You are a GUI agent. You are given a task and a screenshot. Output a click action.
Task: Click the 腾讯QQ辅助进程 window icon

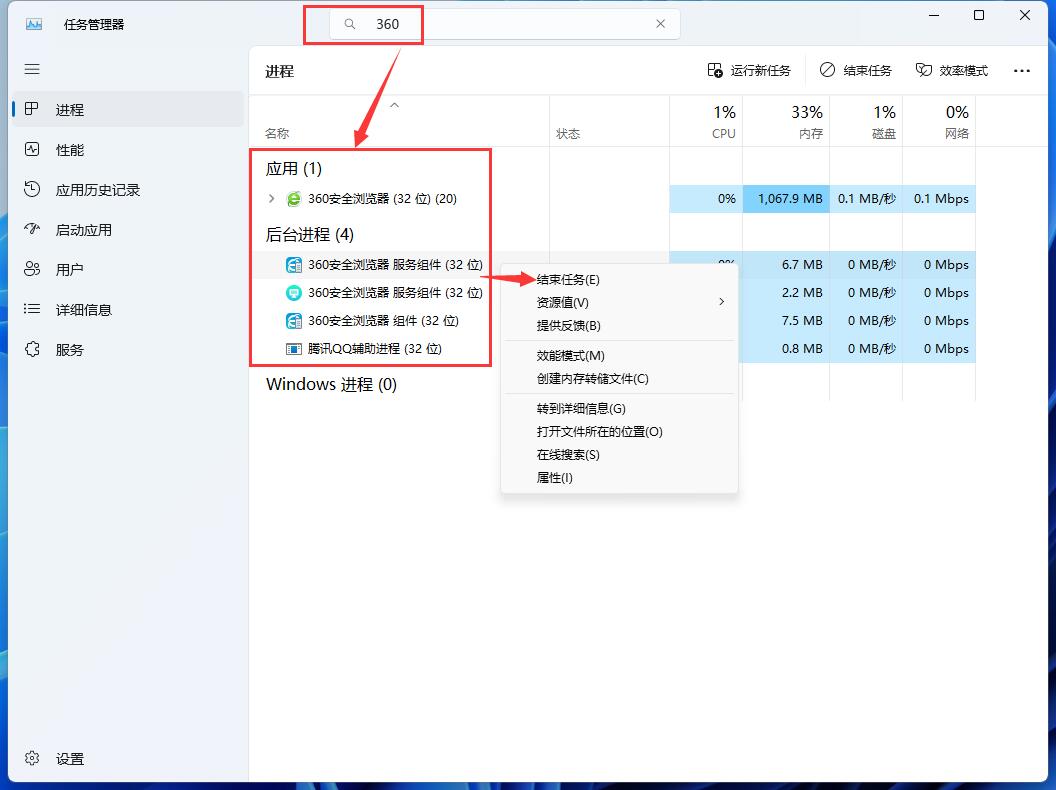click(x=294, y=349)
